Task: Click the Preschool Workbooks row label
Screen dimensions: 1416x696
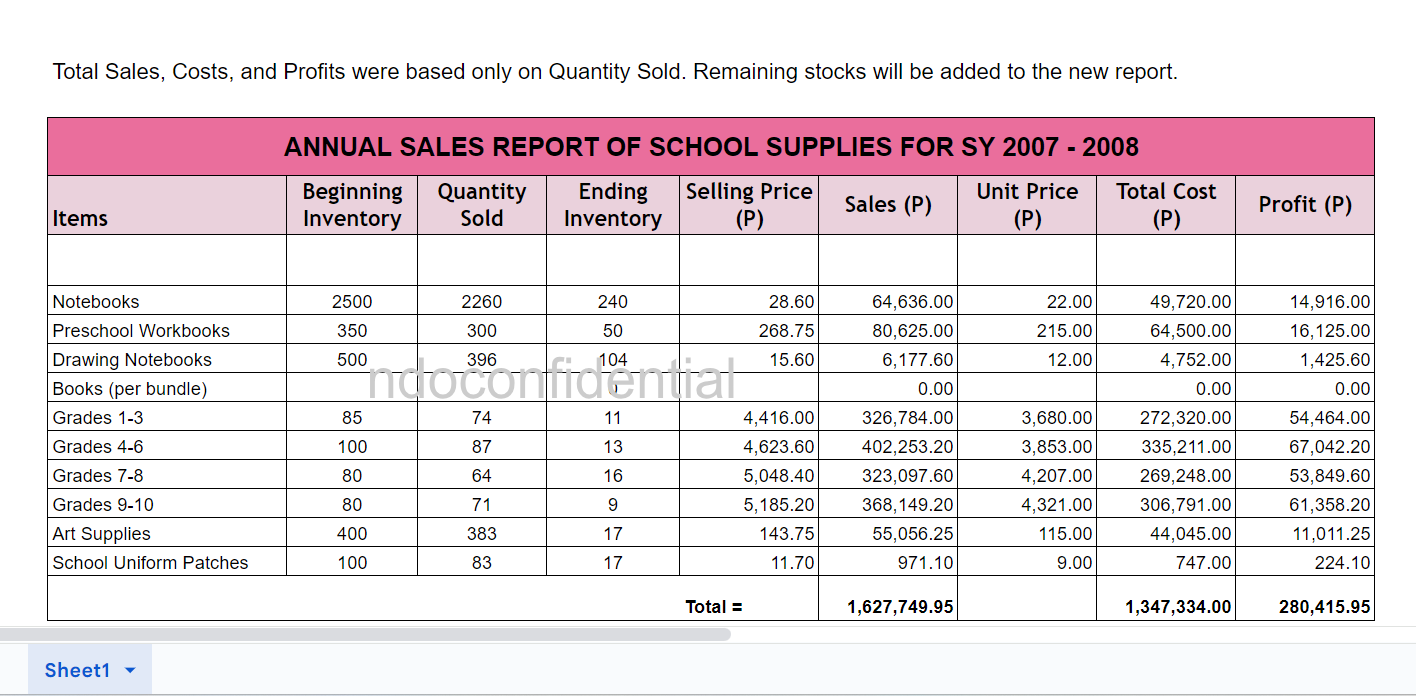Action: 141,331
